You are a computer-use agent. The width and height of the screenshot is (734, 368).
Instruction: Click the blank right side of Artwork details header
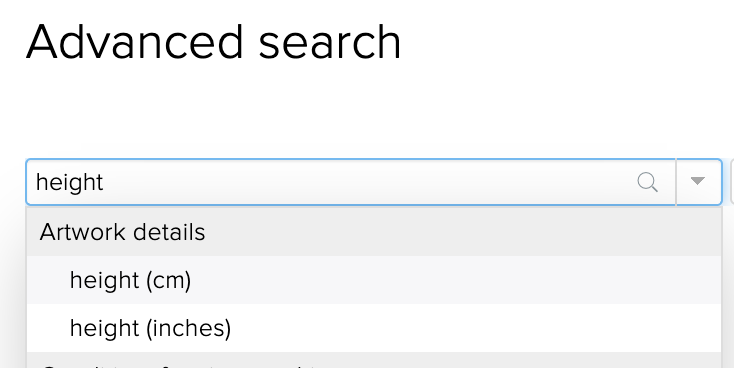[468, 232]
